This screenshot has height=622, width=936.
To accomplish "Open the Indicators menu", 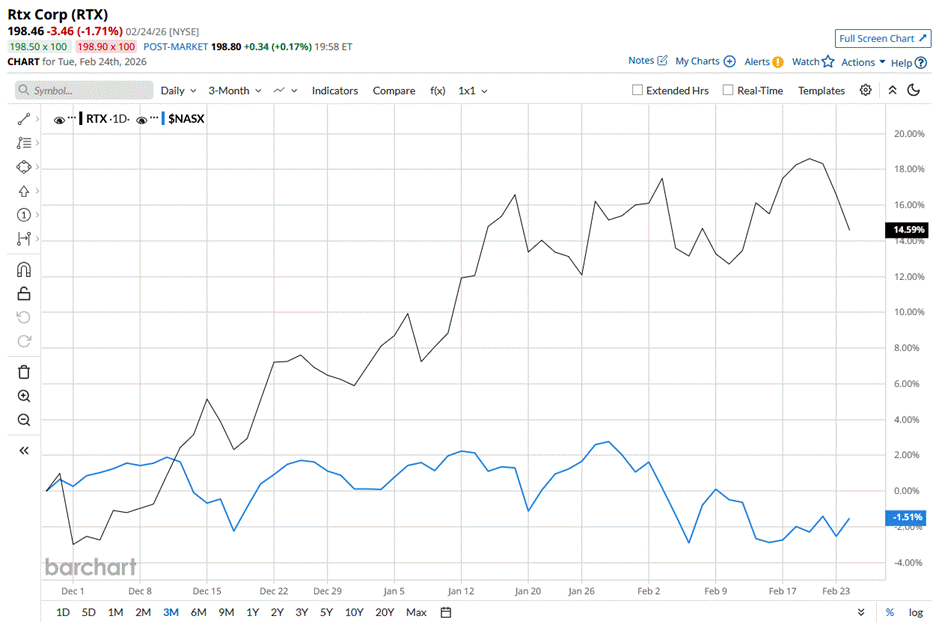I will point(334,90).
